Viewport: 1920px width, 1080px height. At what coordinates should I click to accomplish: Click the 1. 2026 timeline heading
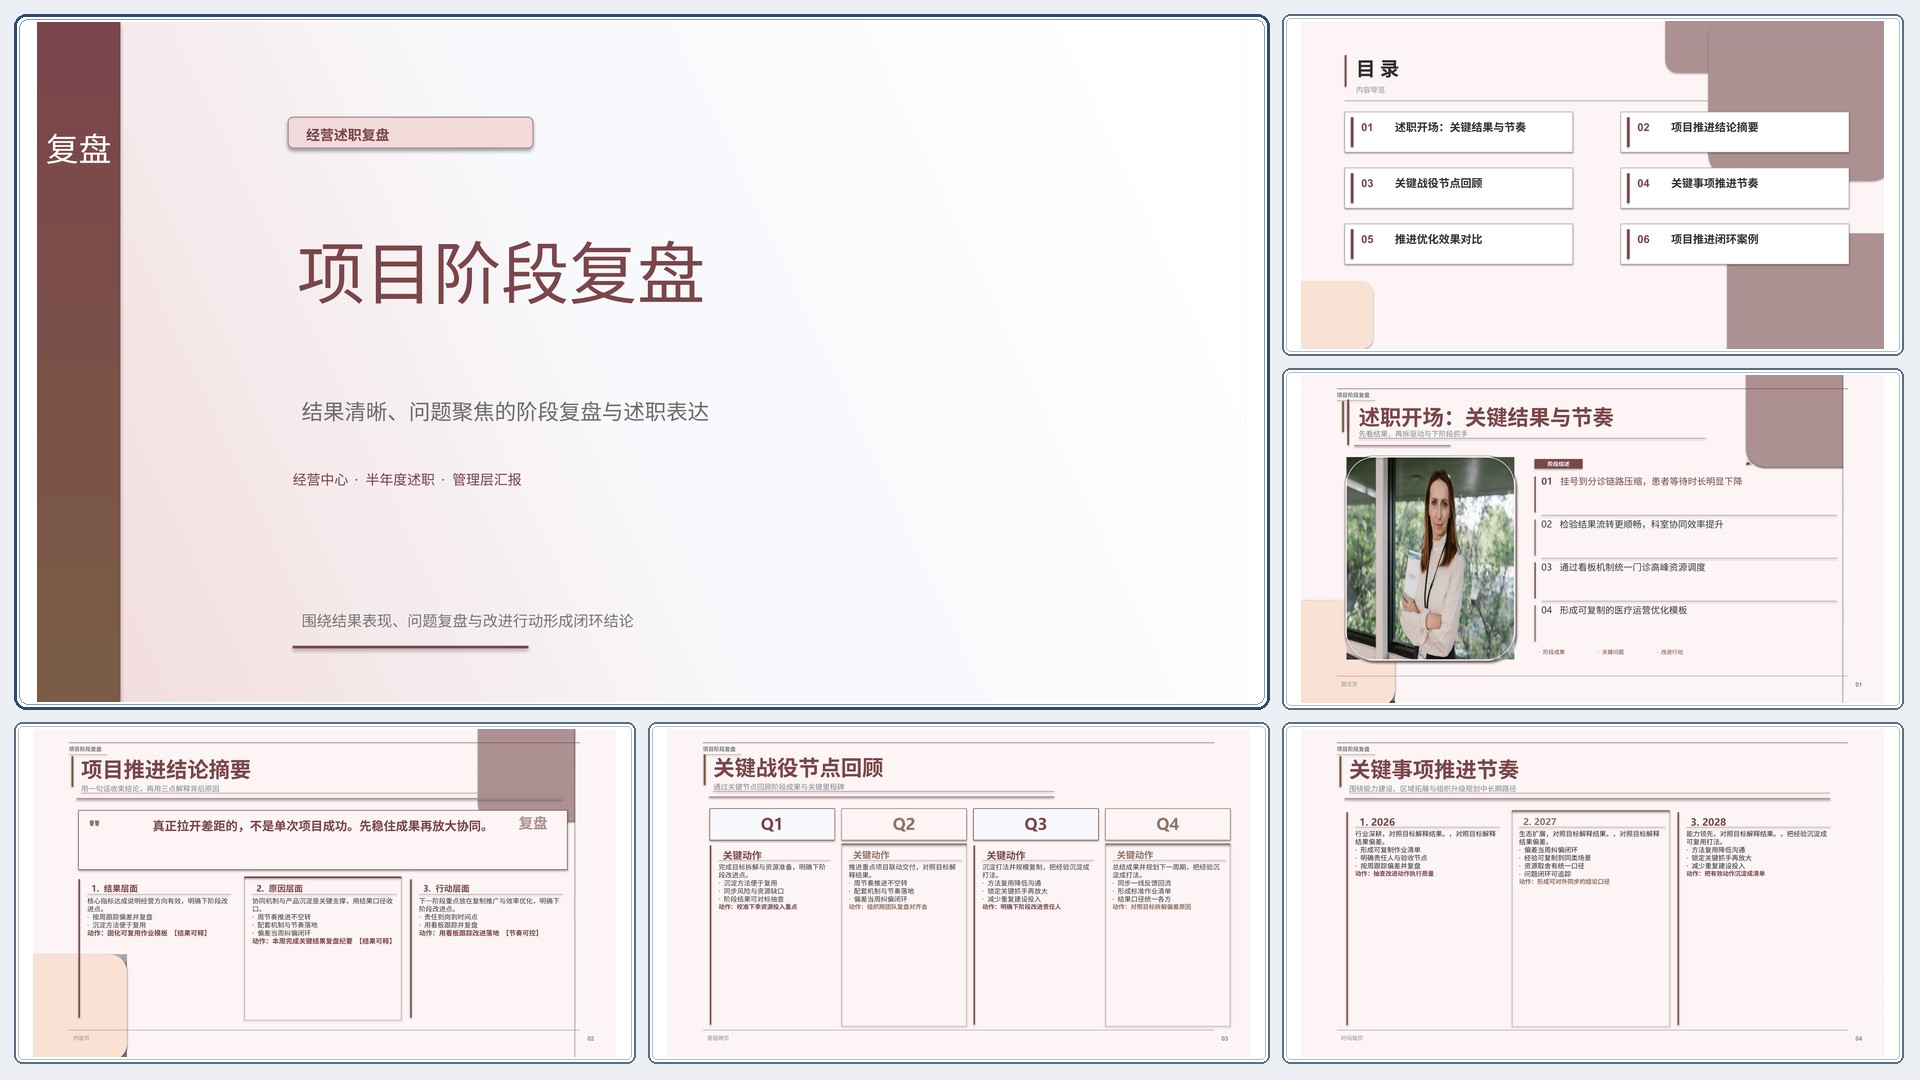[x=1377, y=822]
